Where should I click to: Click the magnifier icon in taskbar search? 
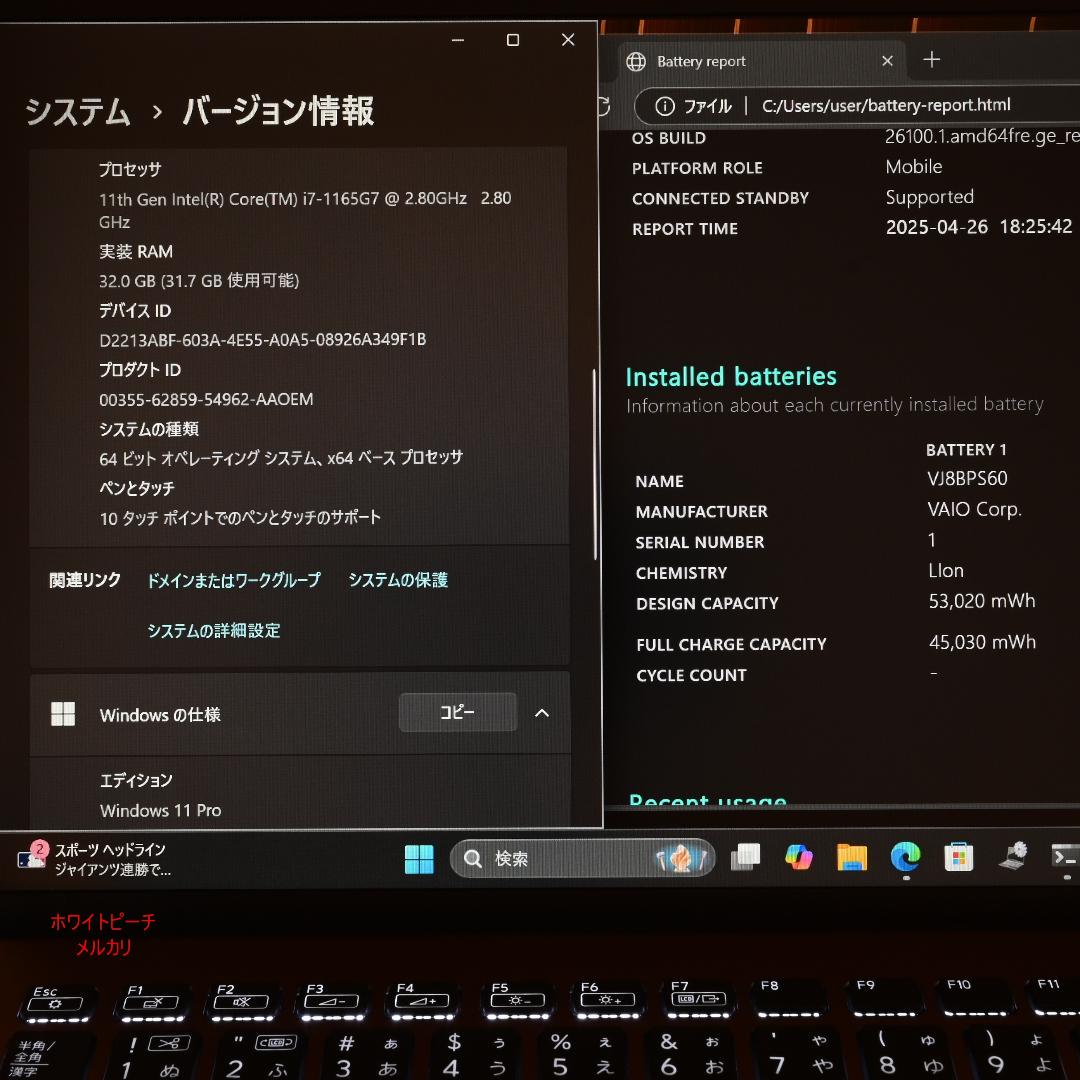pos(472,858)
